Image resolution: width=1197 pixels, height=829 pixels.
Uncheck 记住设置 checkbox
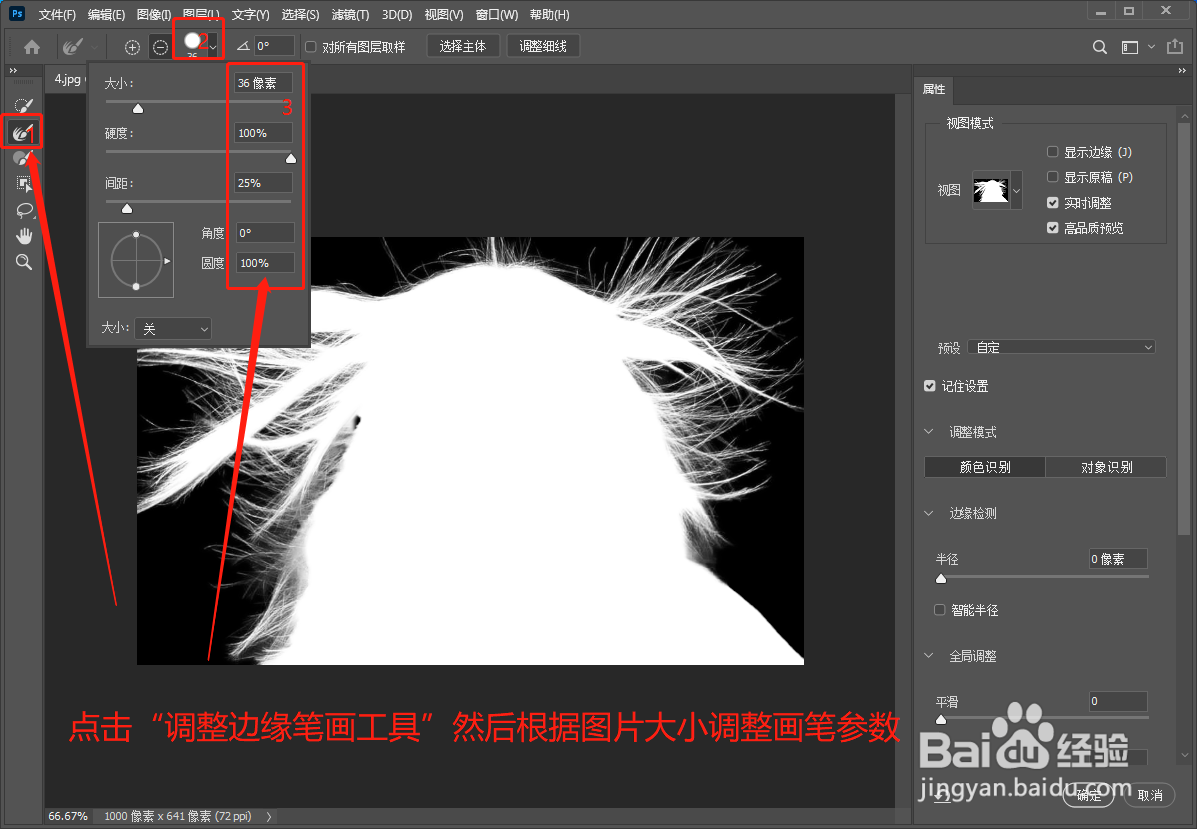(930, 385)
